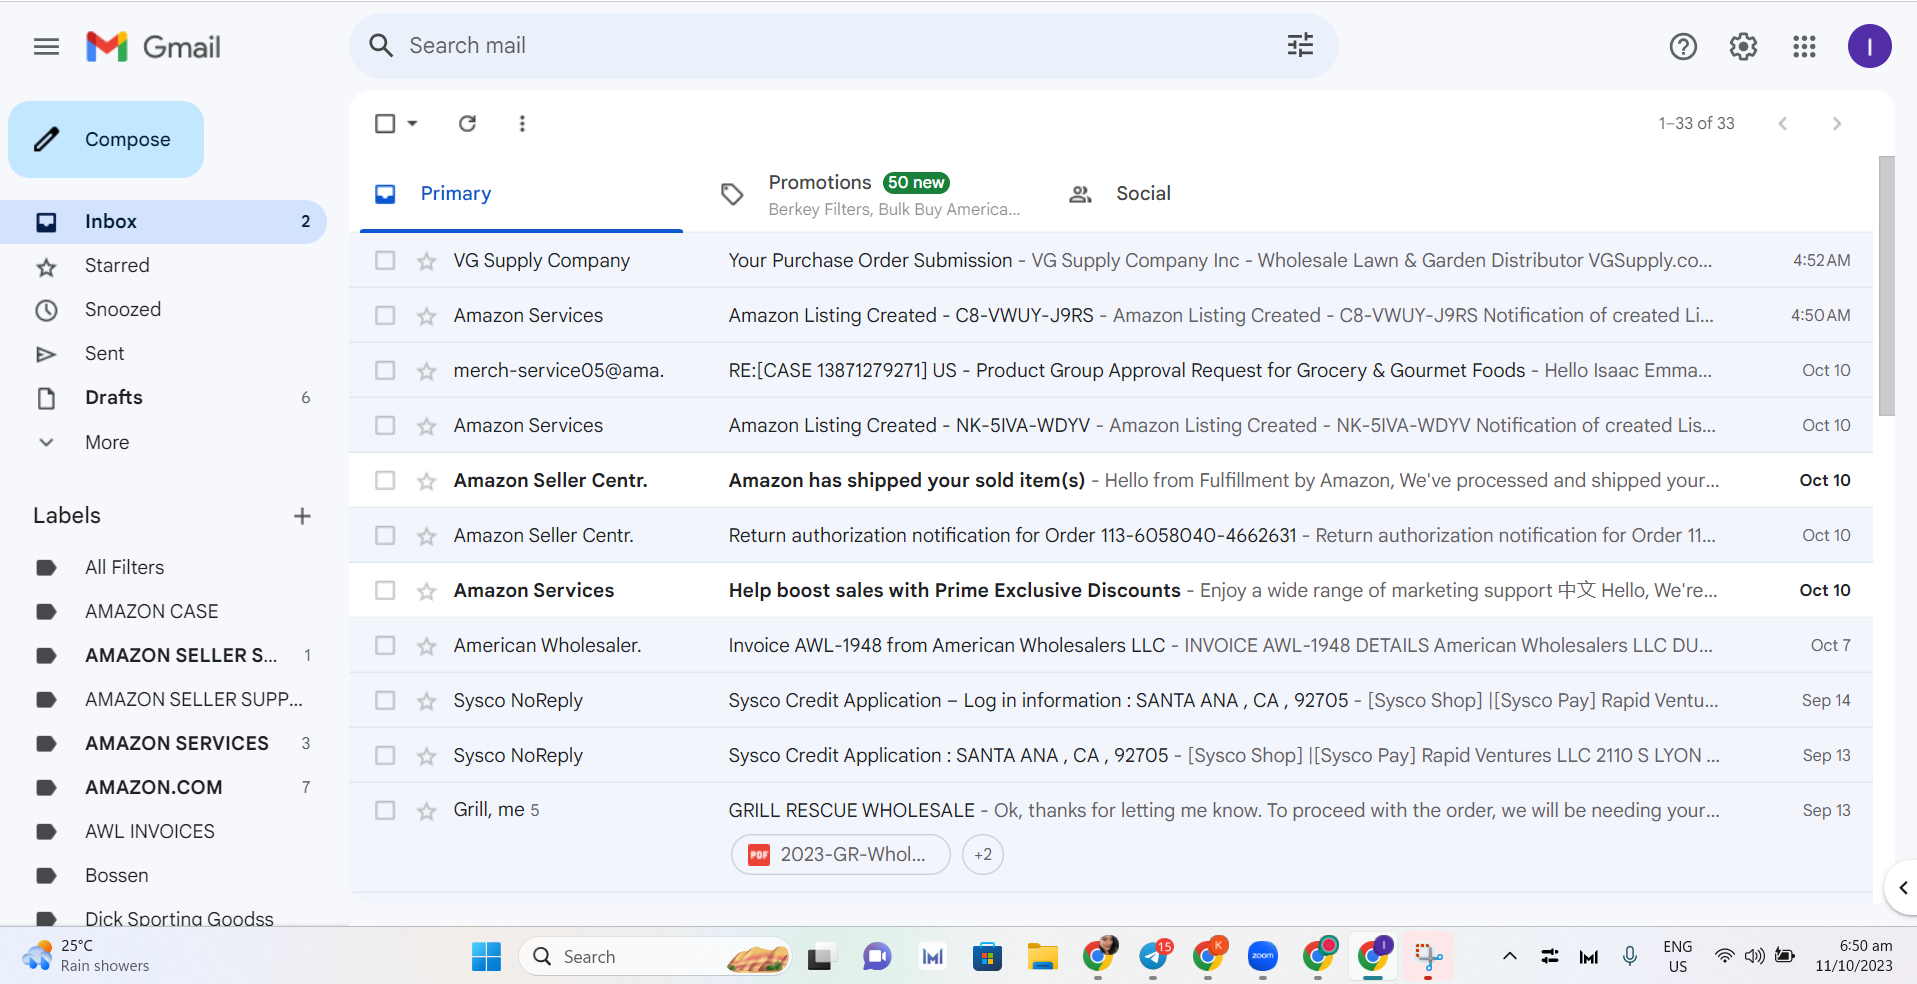Open the Support help icon

(1683, 46)
